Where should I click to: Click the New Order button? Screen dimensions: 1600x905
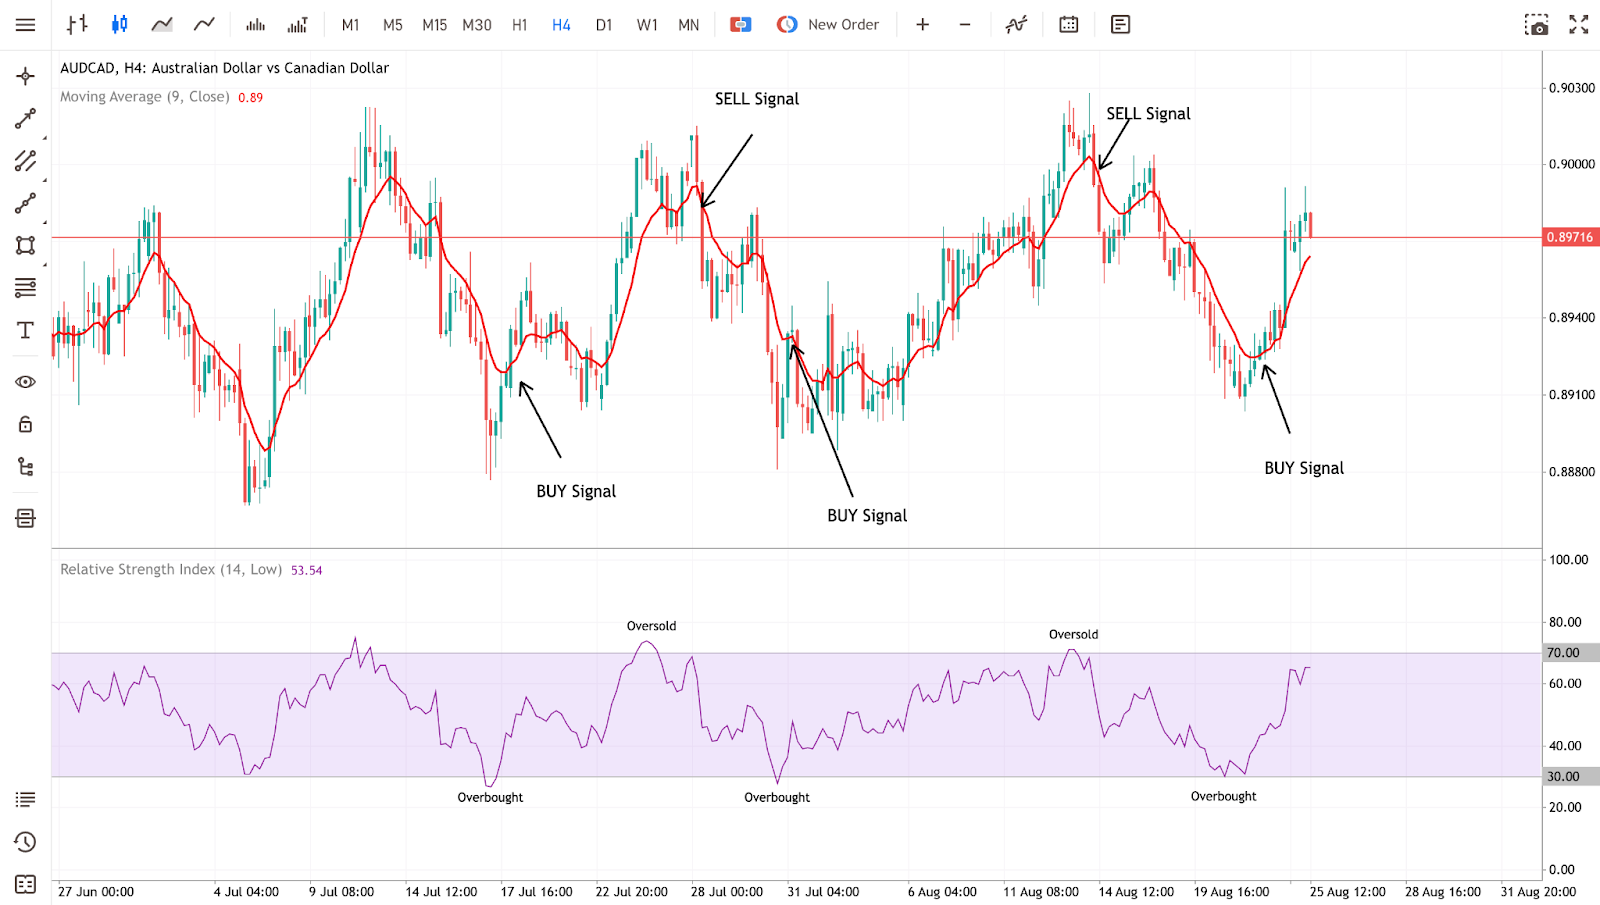click(x=828, y=25)
